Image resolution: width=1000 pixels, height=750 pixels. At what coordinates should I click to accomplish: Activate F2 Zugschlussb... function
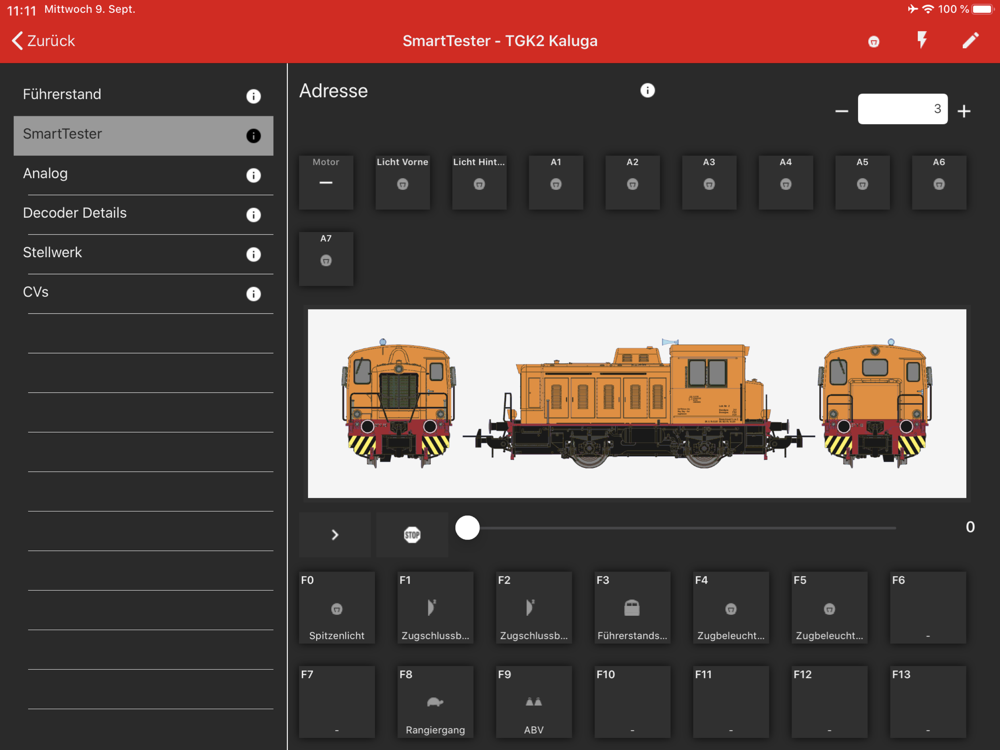534,608
